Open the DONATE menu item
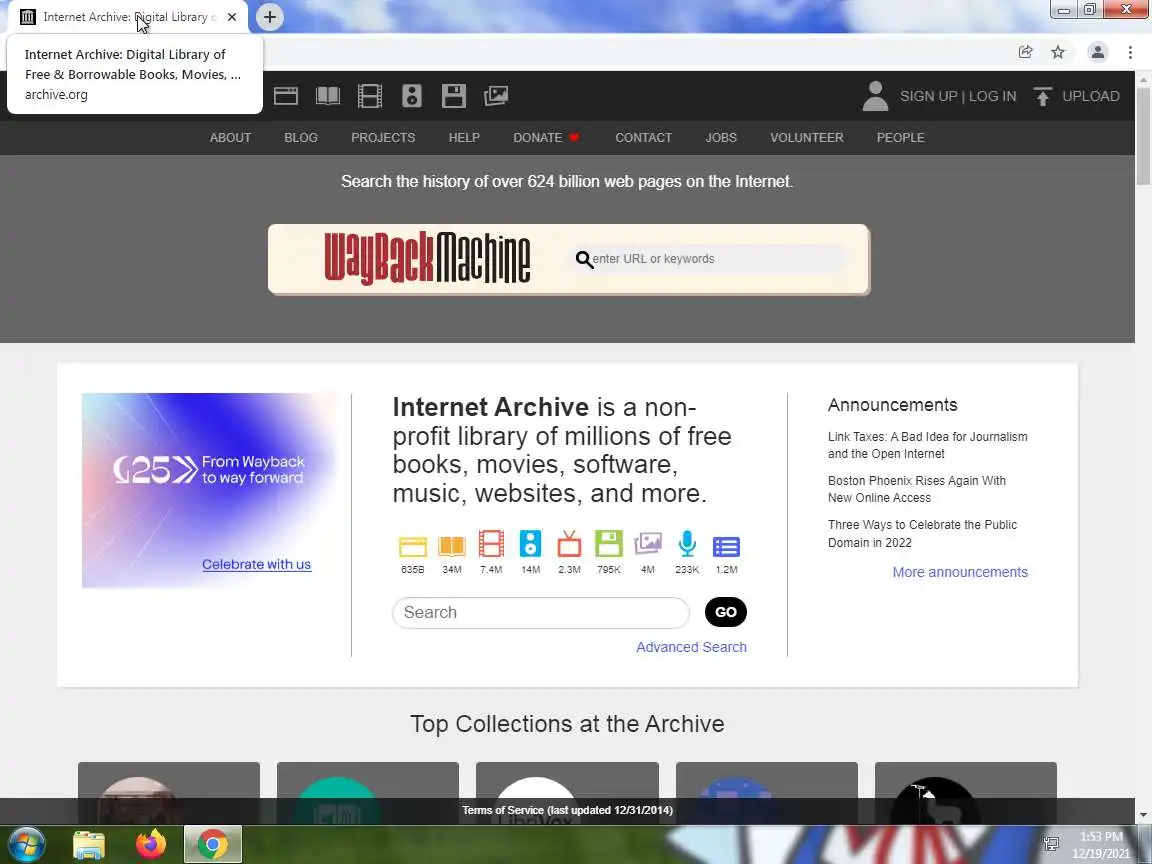The width and height of the screenshot is (1152, 864). [x=546, y=137]
